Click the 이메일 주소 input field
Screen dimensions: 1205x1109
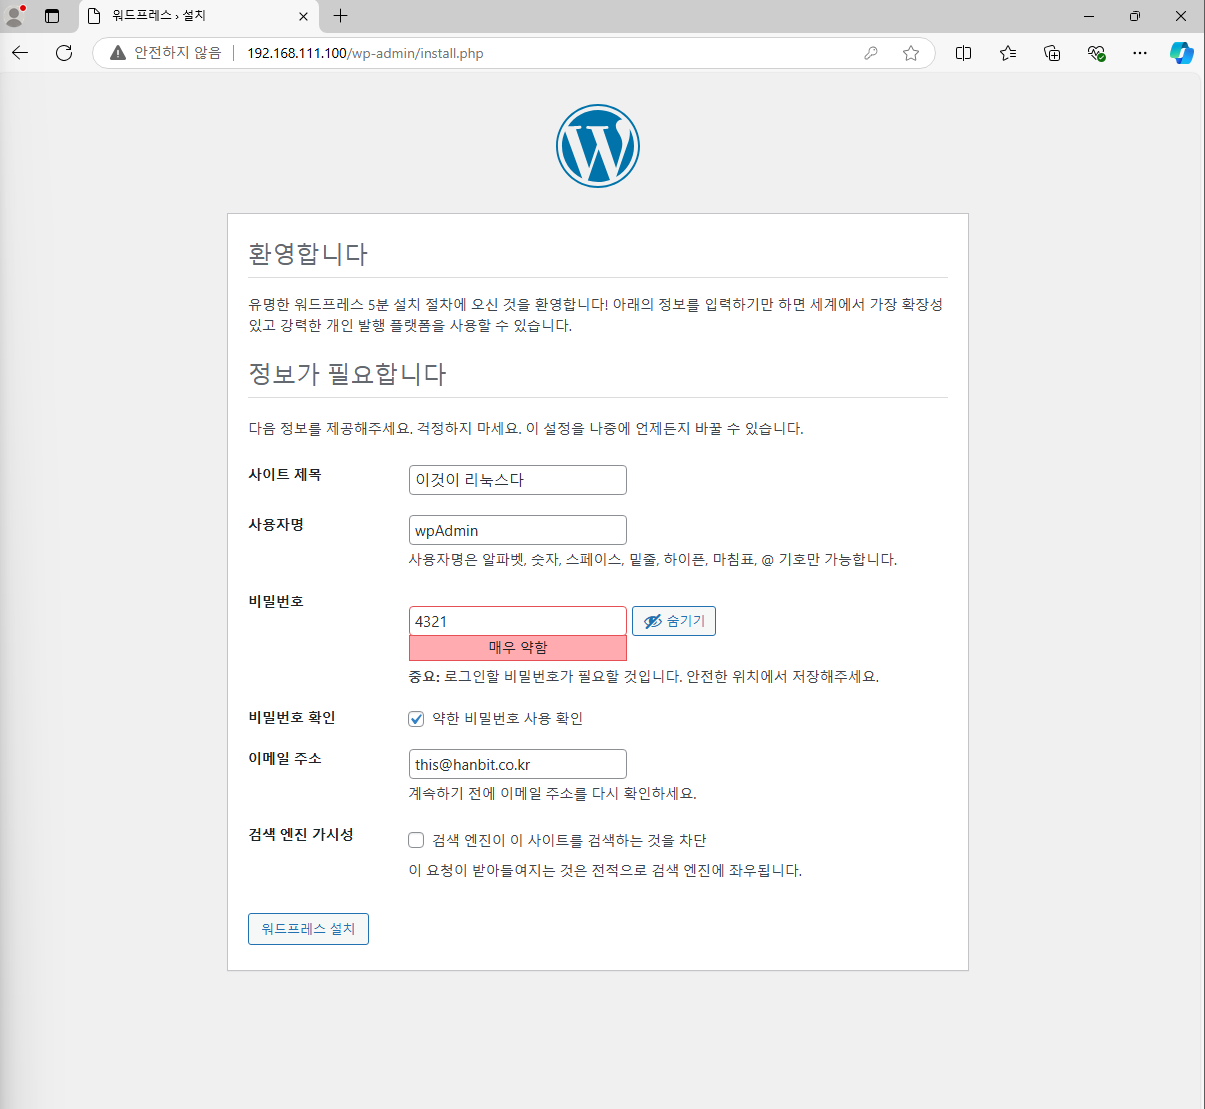[x=518, y=764]
